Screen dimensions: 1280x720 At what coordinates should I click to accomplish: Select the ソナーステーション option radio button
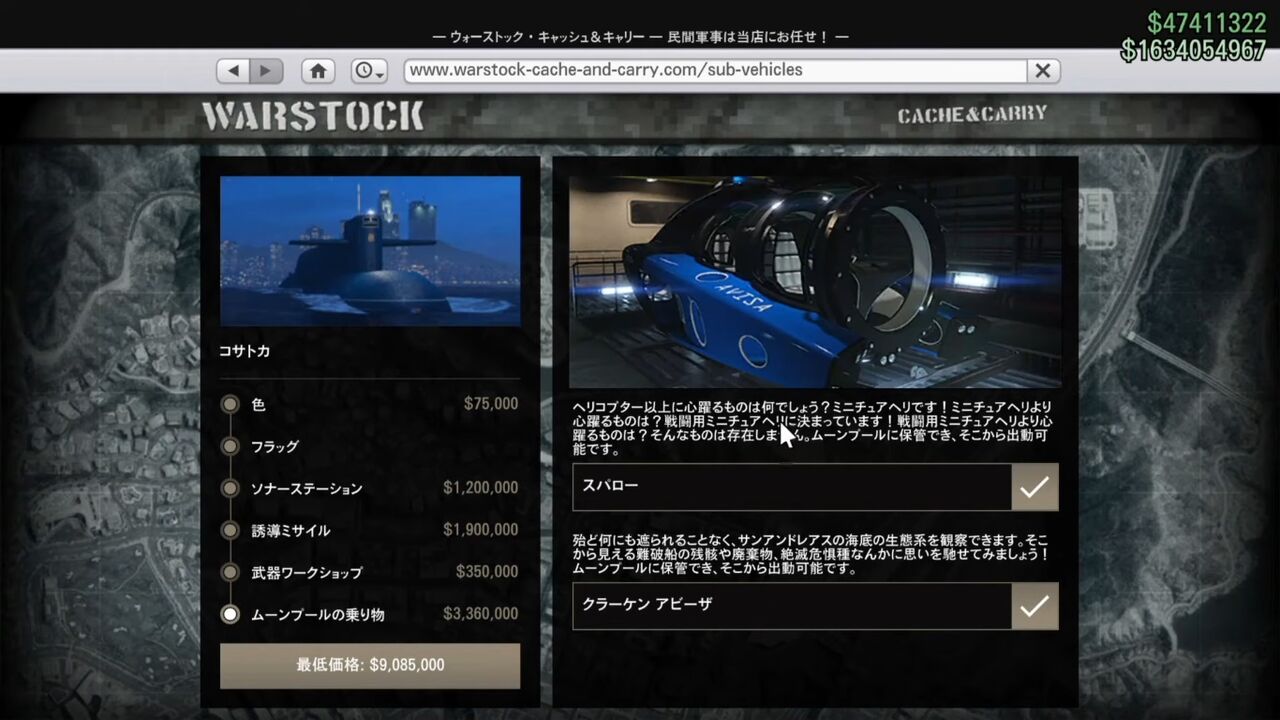pos(230,488)
